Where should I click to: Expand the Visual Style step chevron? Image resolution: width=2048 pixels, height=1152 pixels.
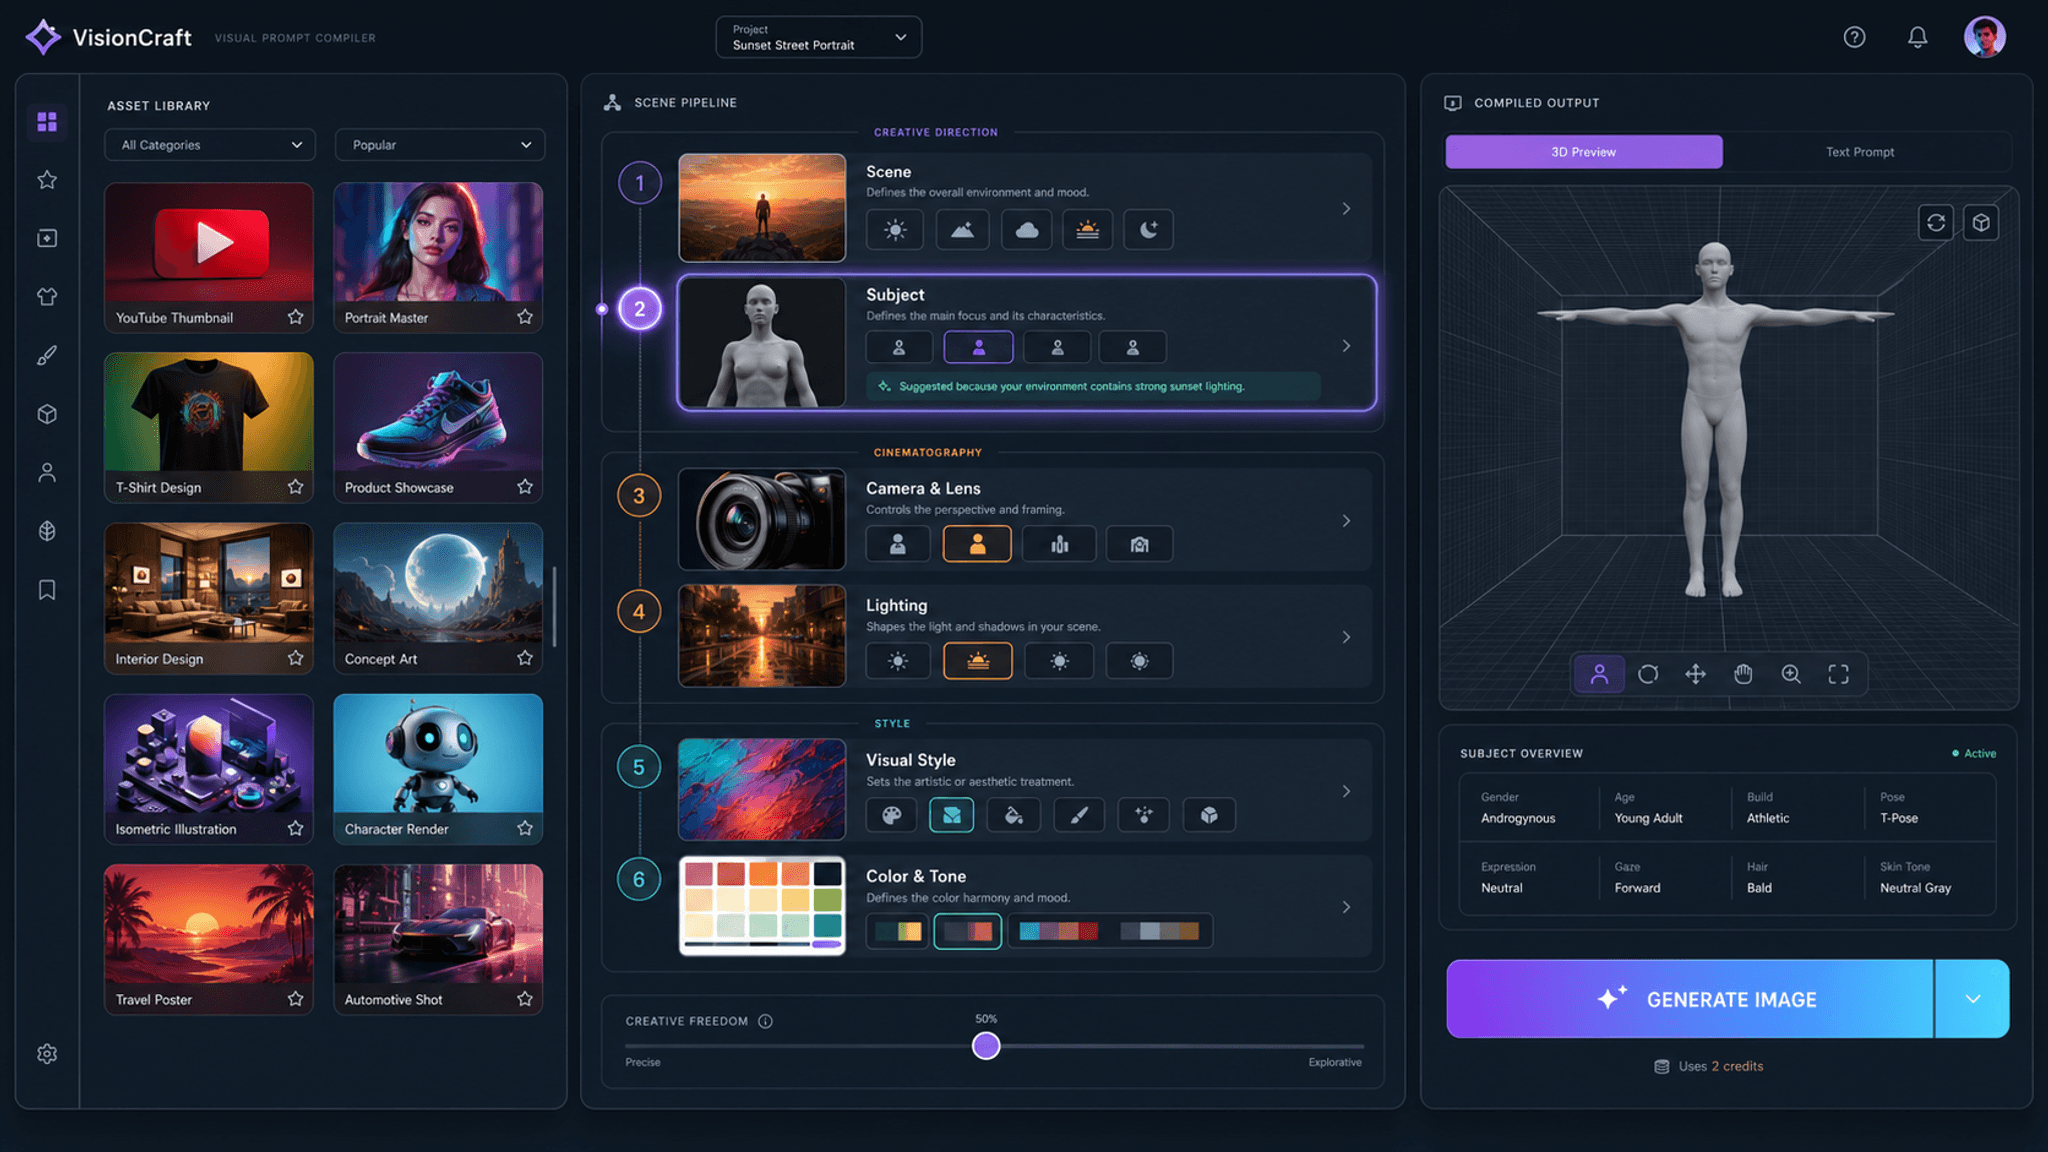tap(1346, 791)
